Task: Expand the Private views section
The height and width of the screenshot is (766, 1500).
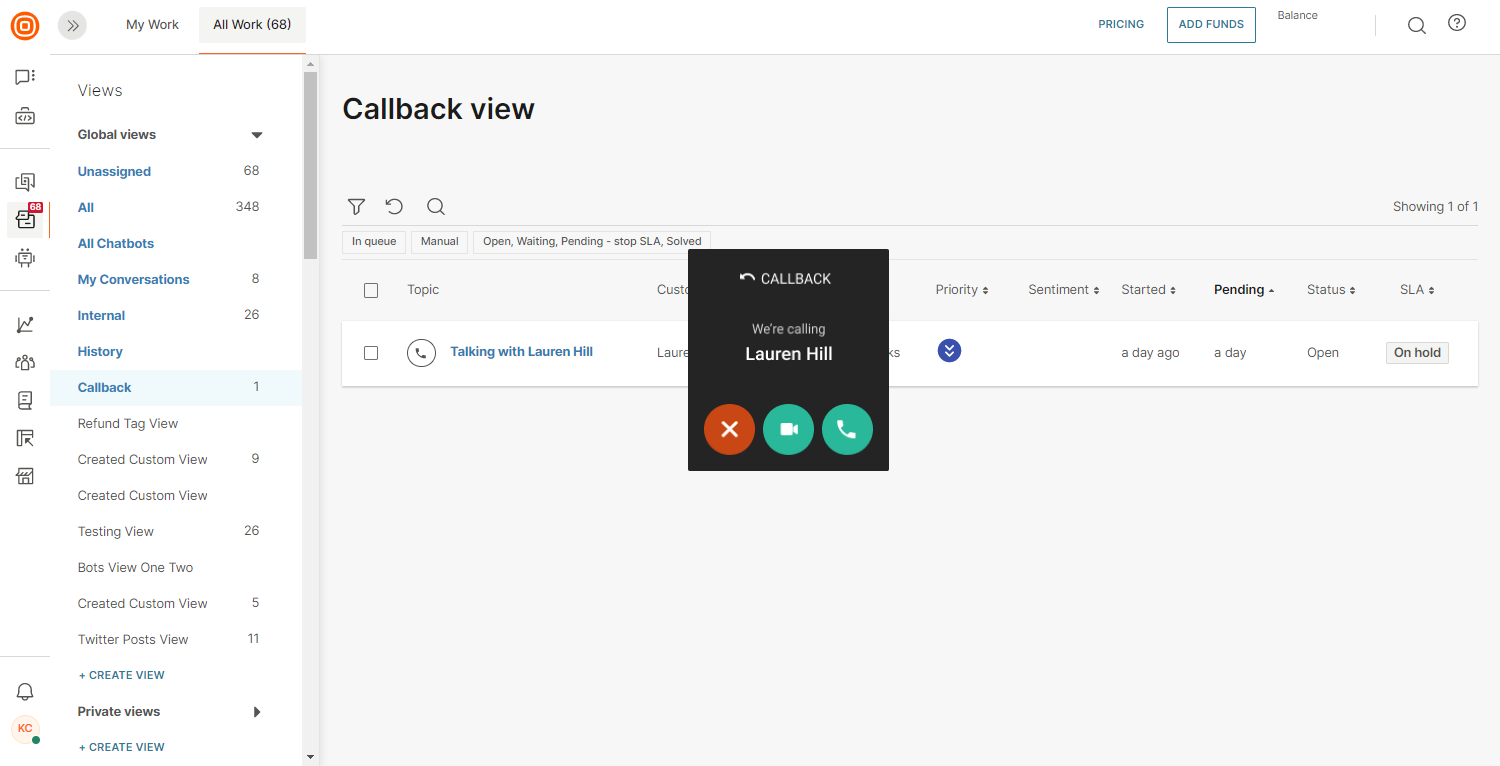Action: [257, 712]
